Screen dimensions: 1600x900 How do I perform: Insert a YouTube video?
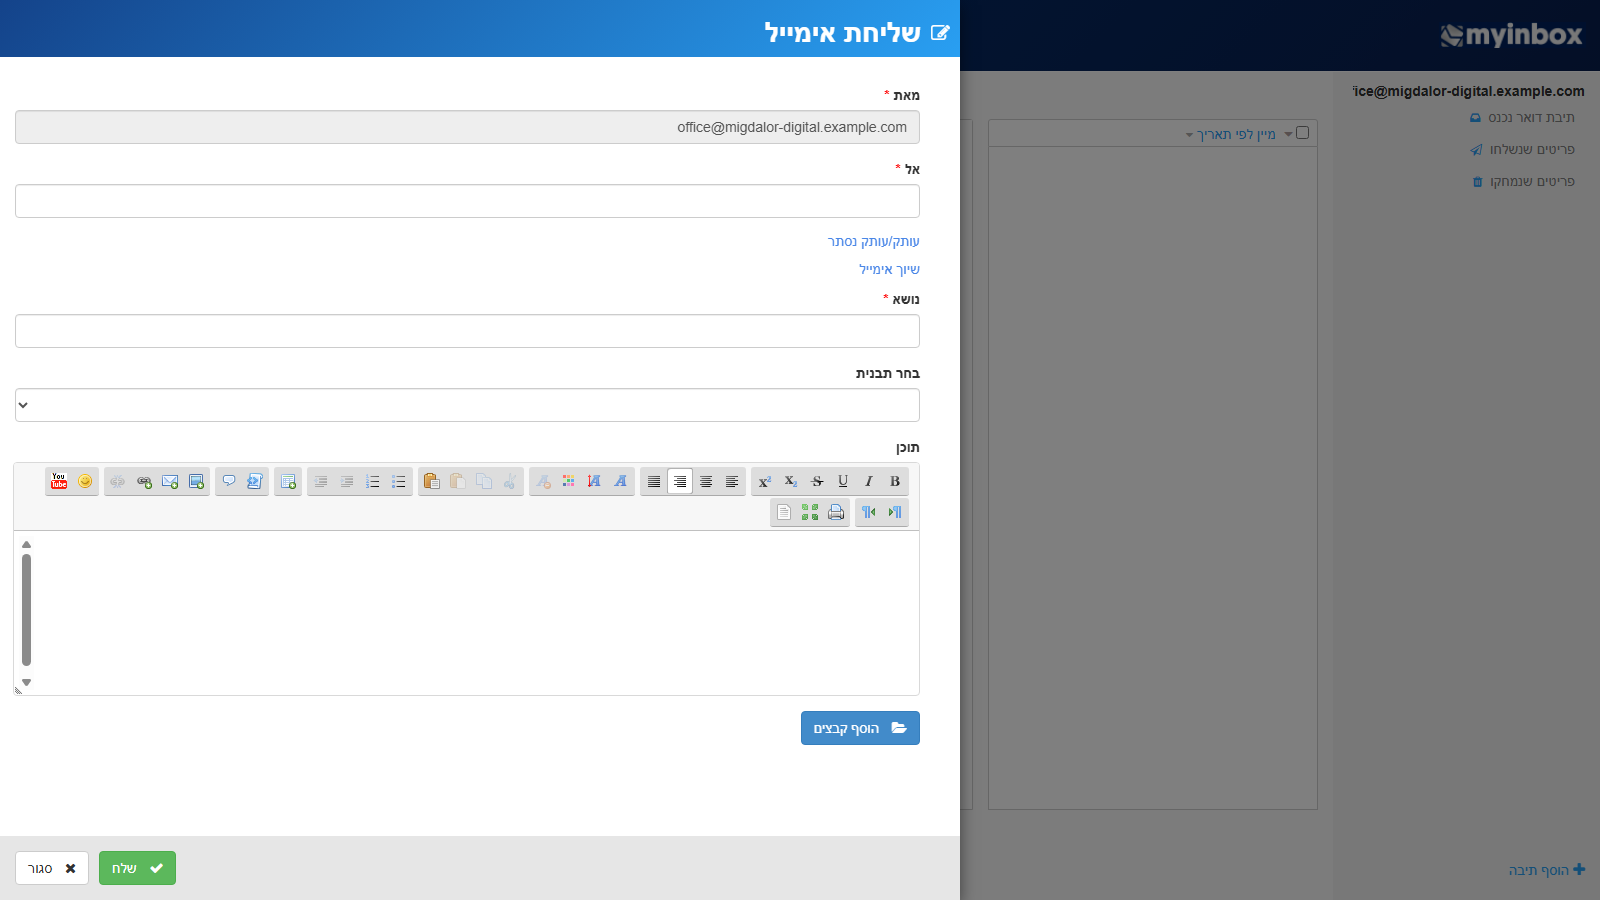59,481
